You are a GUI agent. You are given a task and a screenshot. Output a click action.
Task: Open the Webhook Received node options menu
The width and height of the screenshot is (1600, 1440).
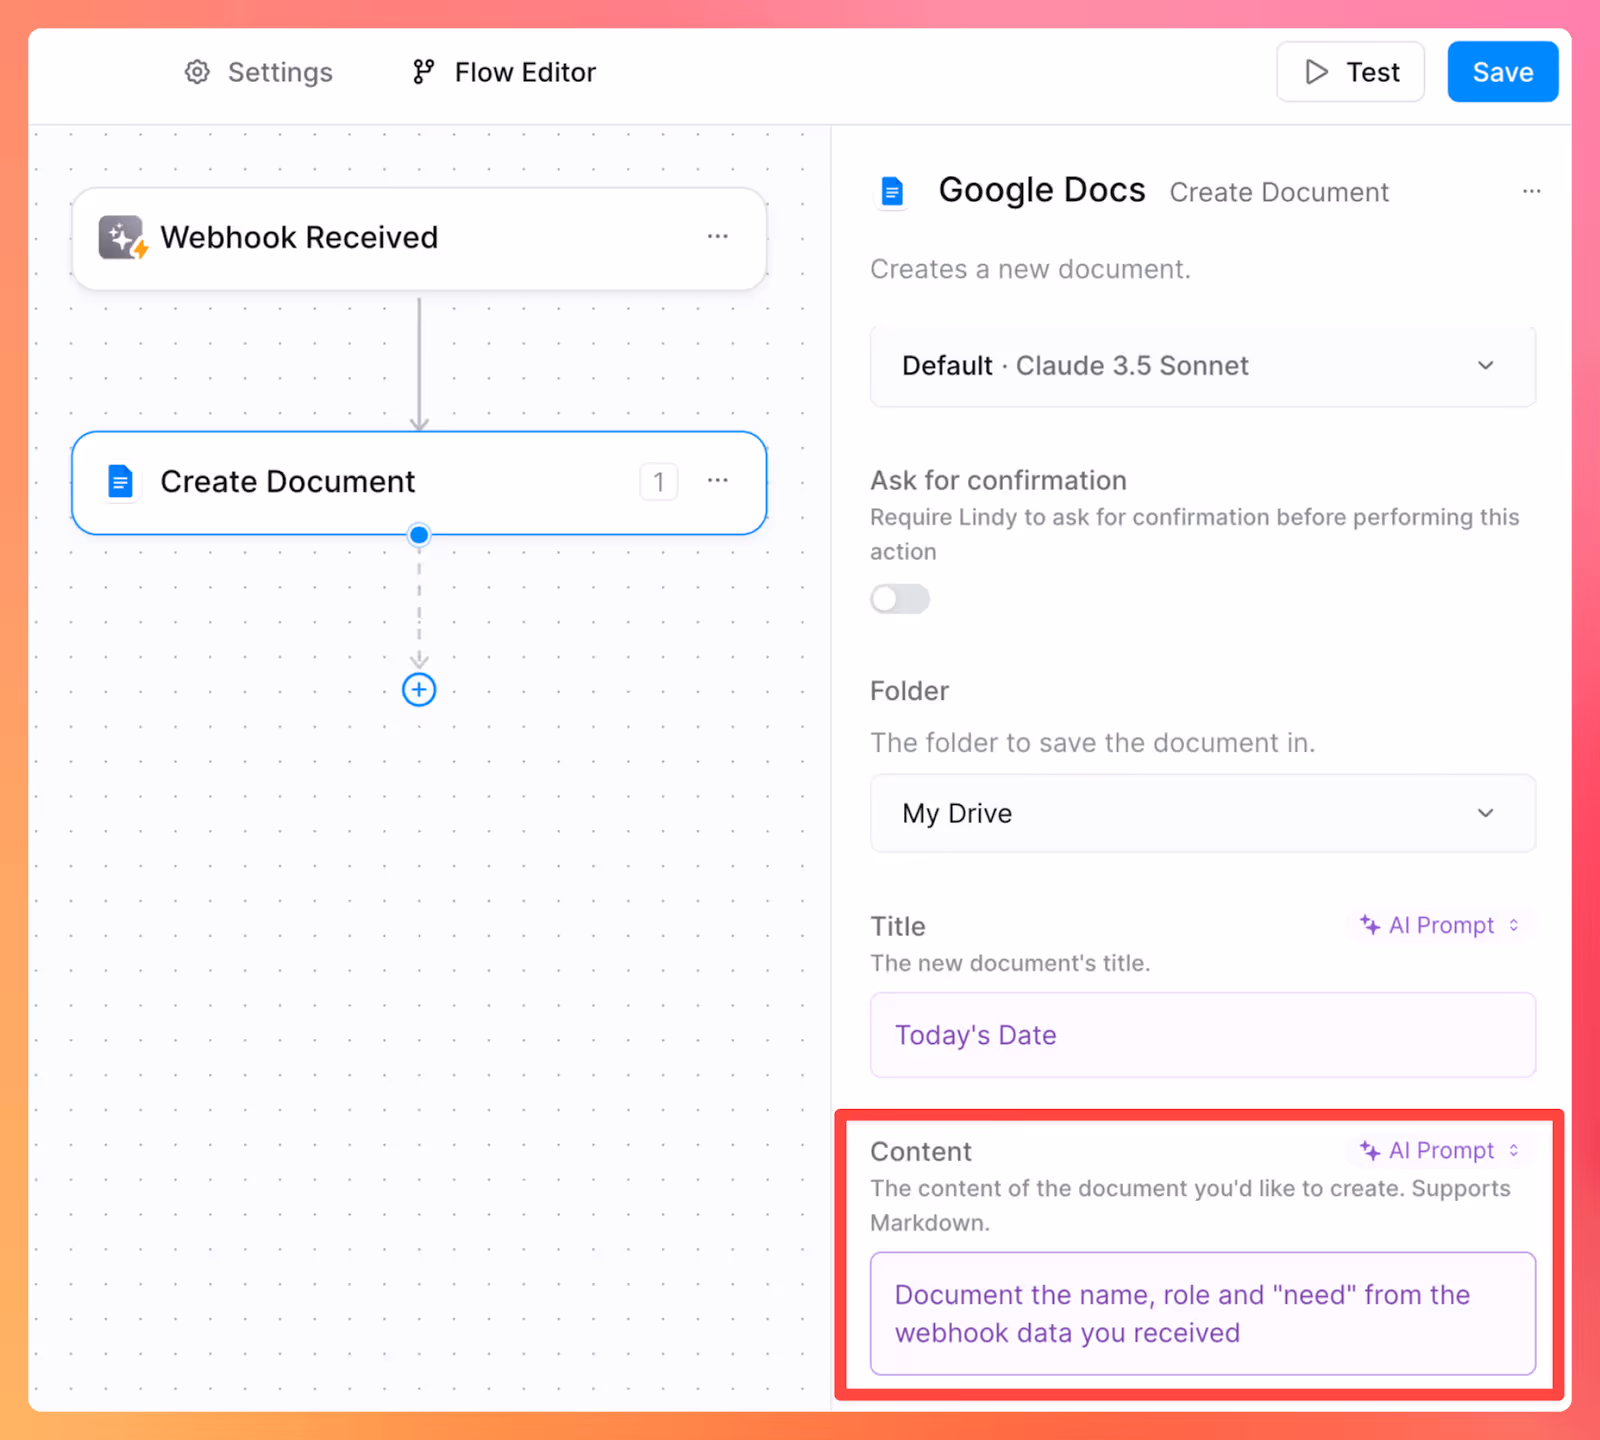pyautogui.click(x=718, y=236)
